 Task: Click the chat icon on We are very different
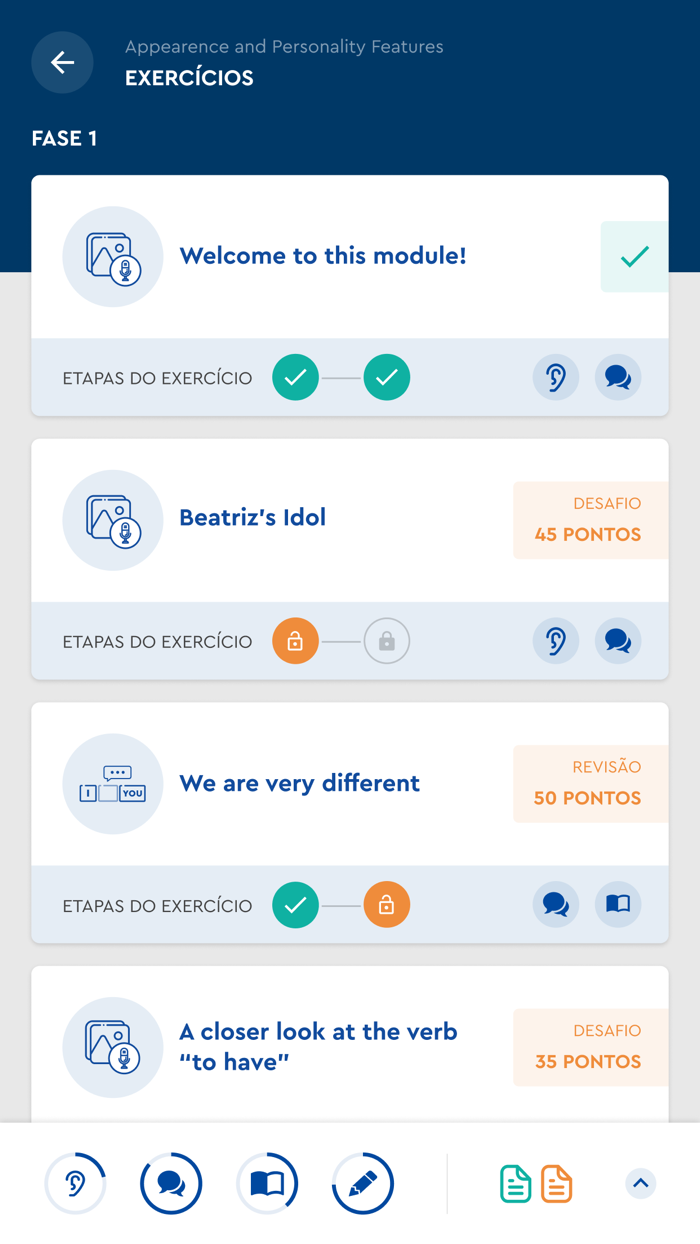pyautogui.click(x=556, y=905)
